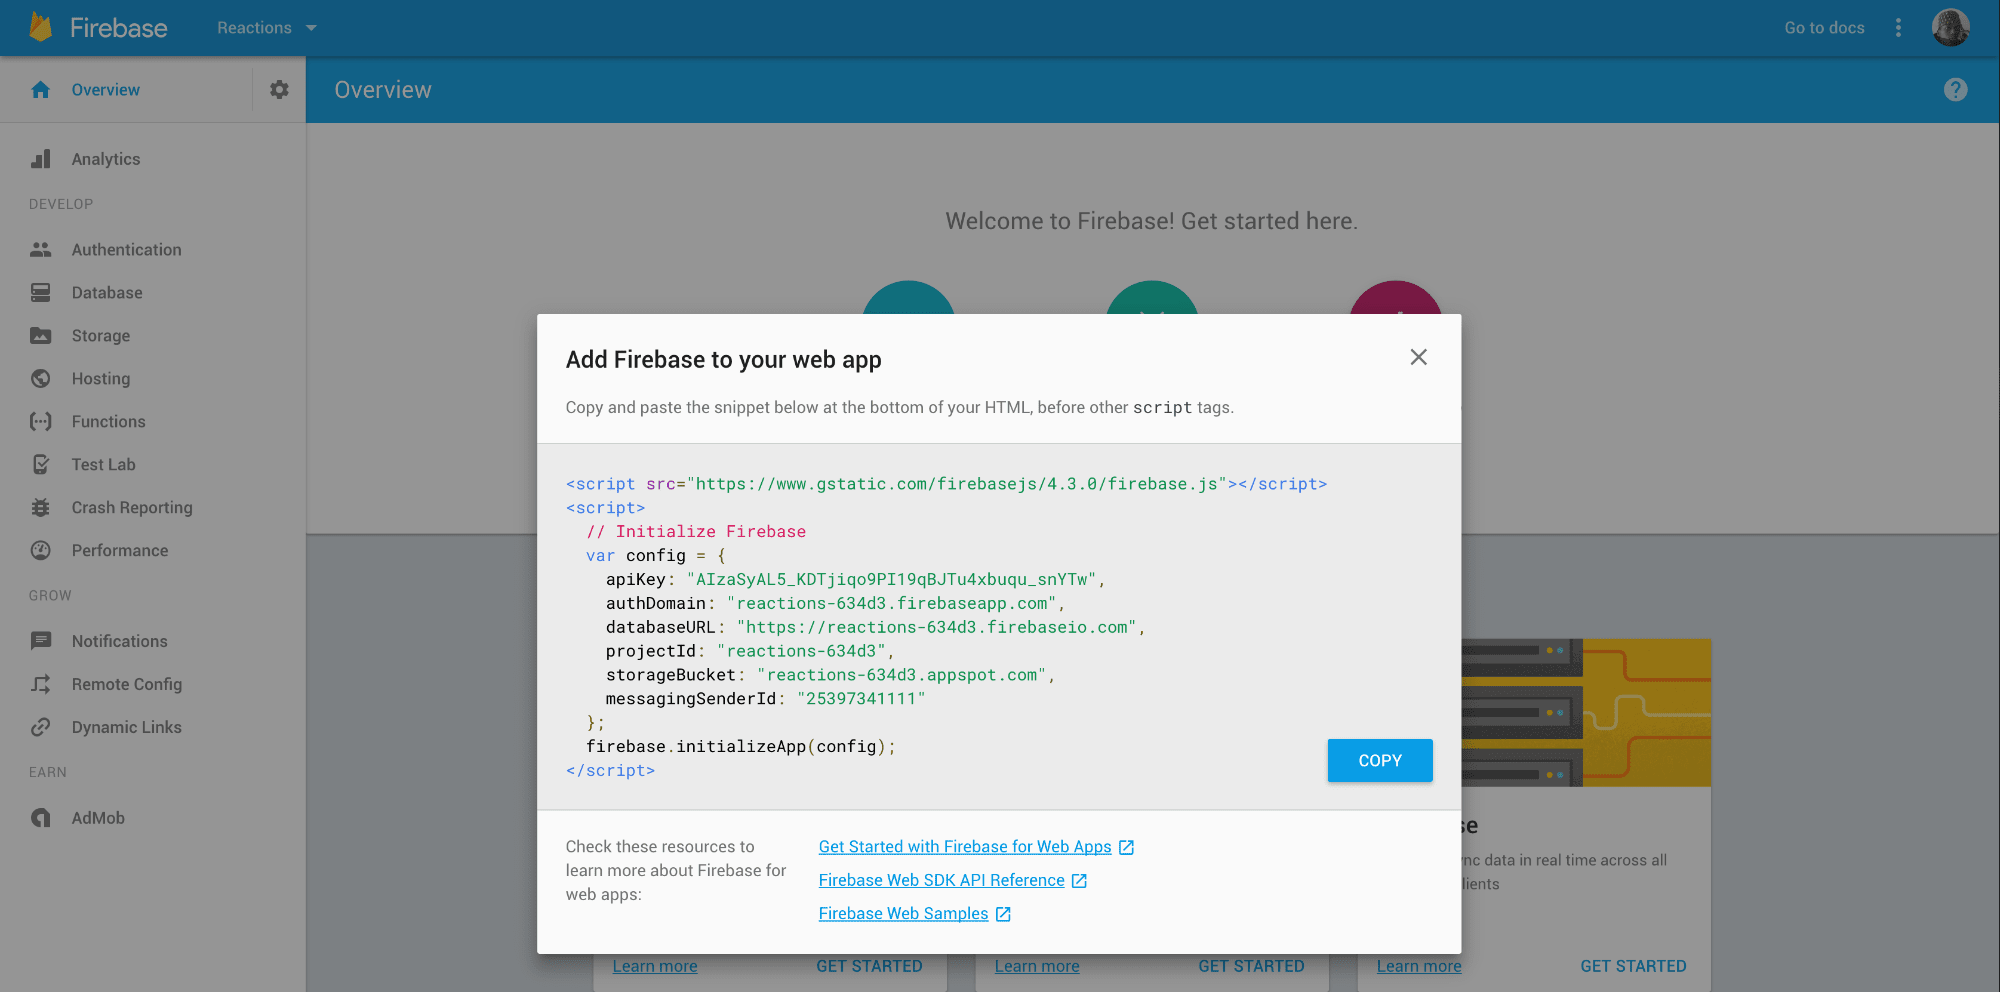The height and width of the screenshot is (992, 2000).
Task: Click the apiKey value in snippet
Action: pyautogui.click(x=891, y=580)
